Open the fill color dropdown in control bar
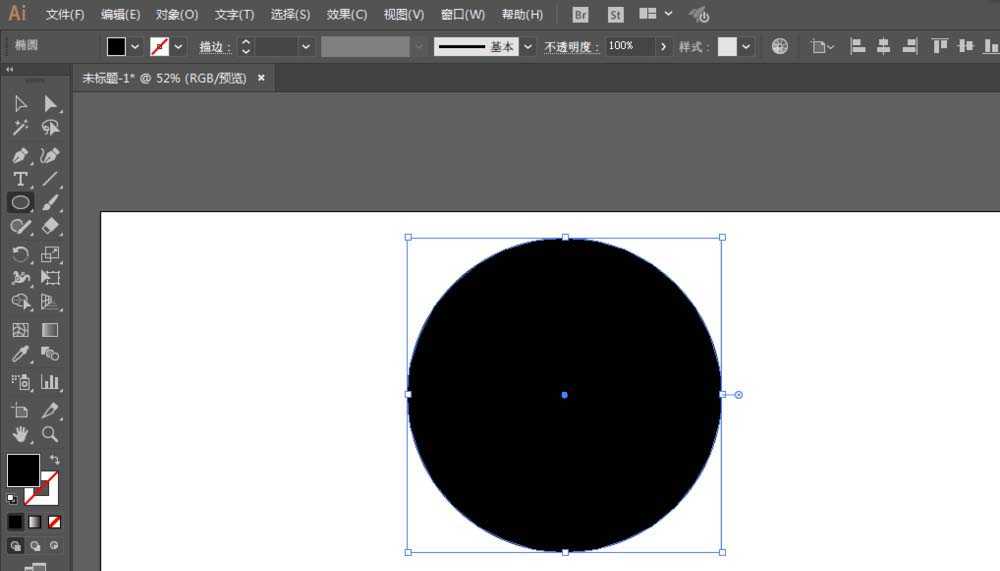The image size is (1000, 571). point(135,47)
